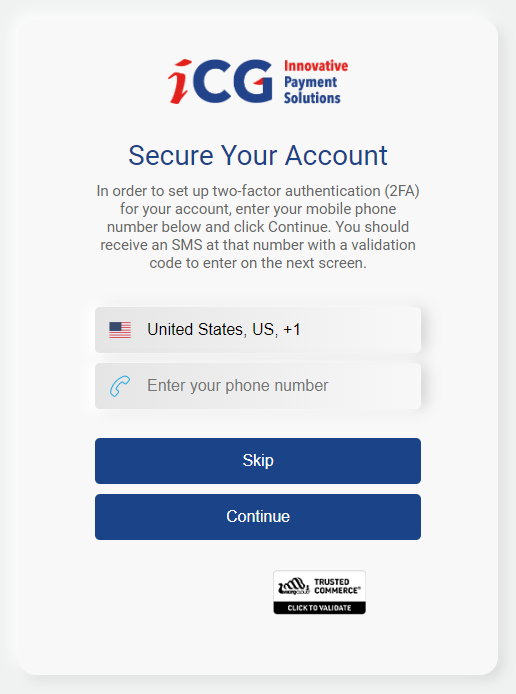Screen dimensions: 516x694
Task: Click the blue phone handset icon
Action: 120,386
